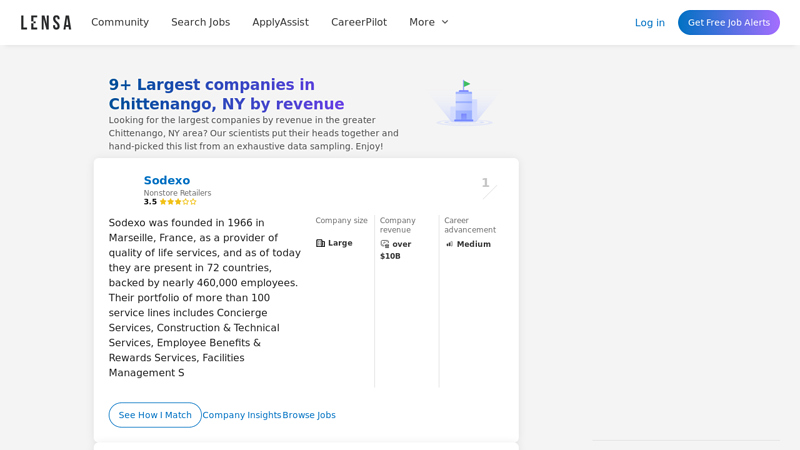Click the 'Company size' label
The image size is (800, 450).
[341, 220]
